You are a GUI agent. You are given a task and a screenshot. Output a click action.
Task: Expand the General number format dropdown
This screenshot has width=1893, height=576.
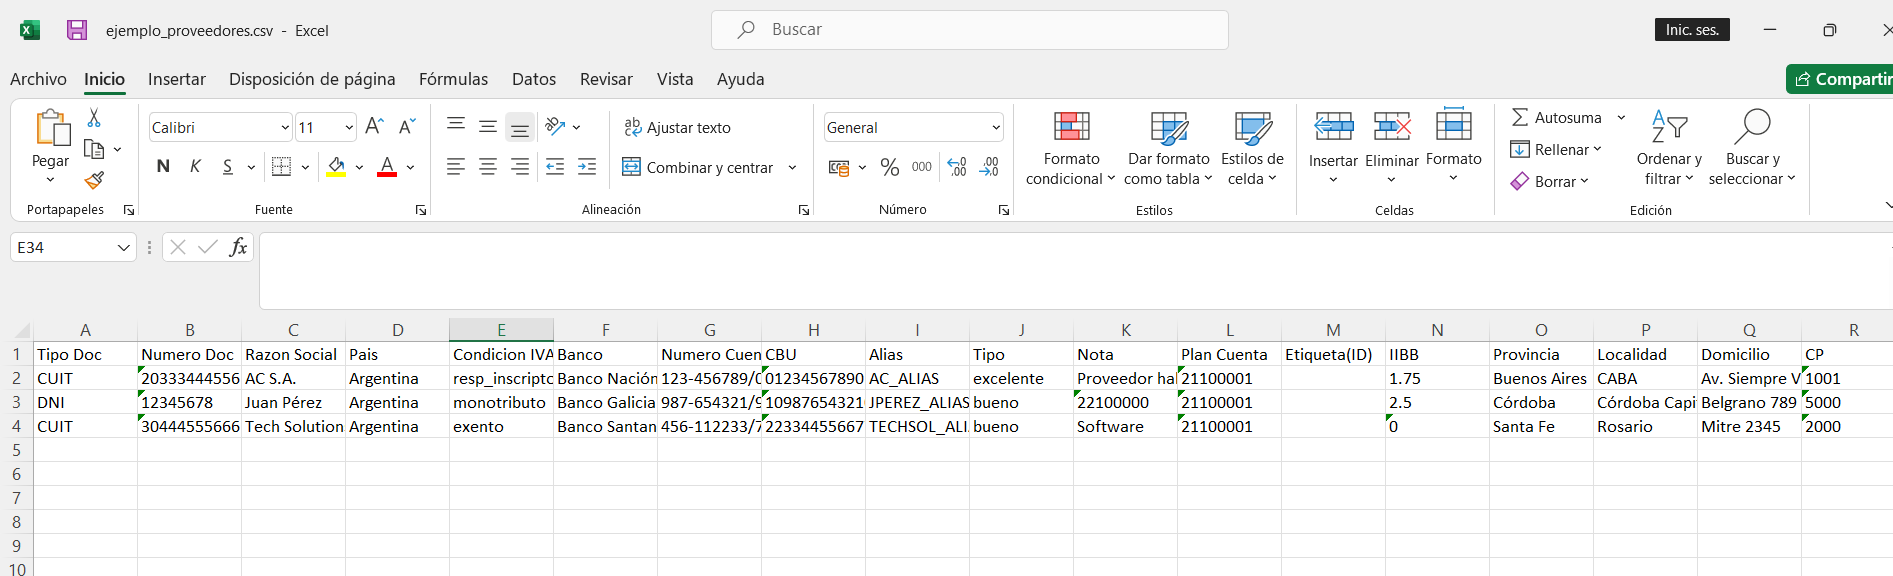[x=996, y=128]
